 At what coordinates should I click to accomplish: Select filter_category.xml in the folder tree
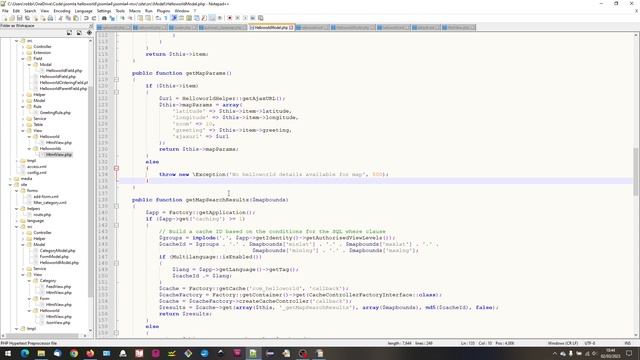(x=50, y=202)
